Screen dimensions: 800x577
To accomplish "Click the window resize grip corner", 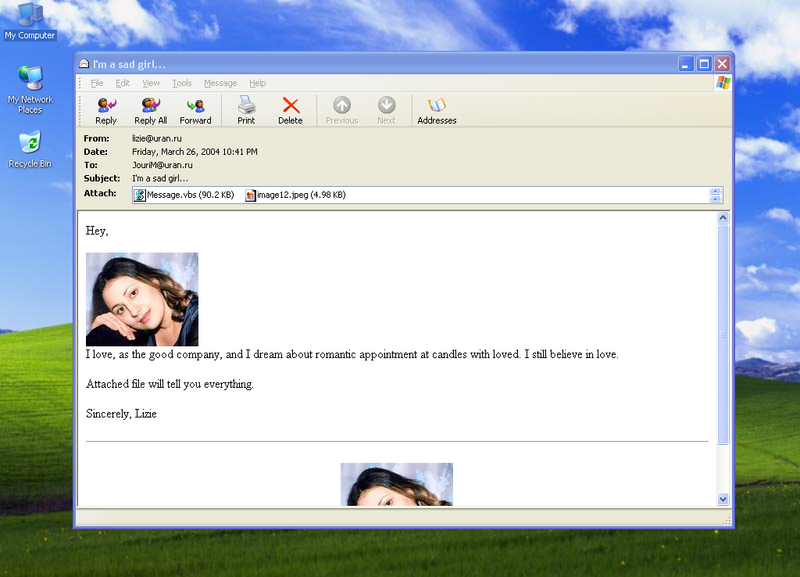I will tap(727, 520).
